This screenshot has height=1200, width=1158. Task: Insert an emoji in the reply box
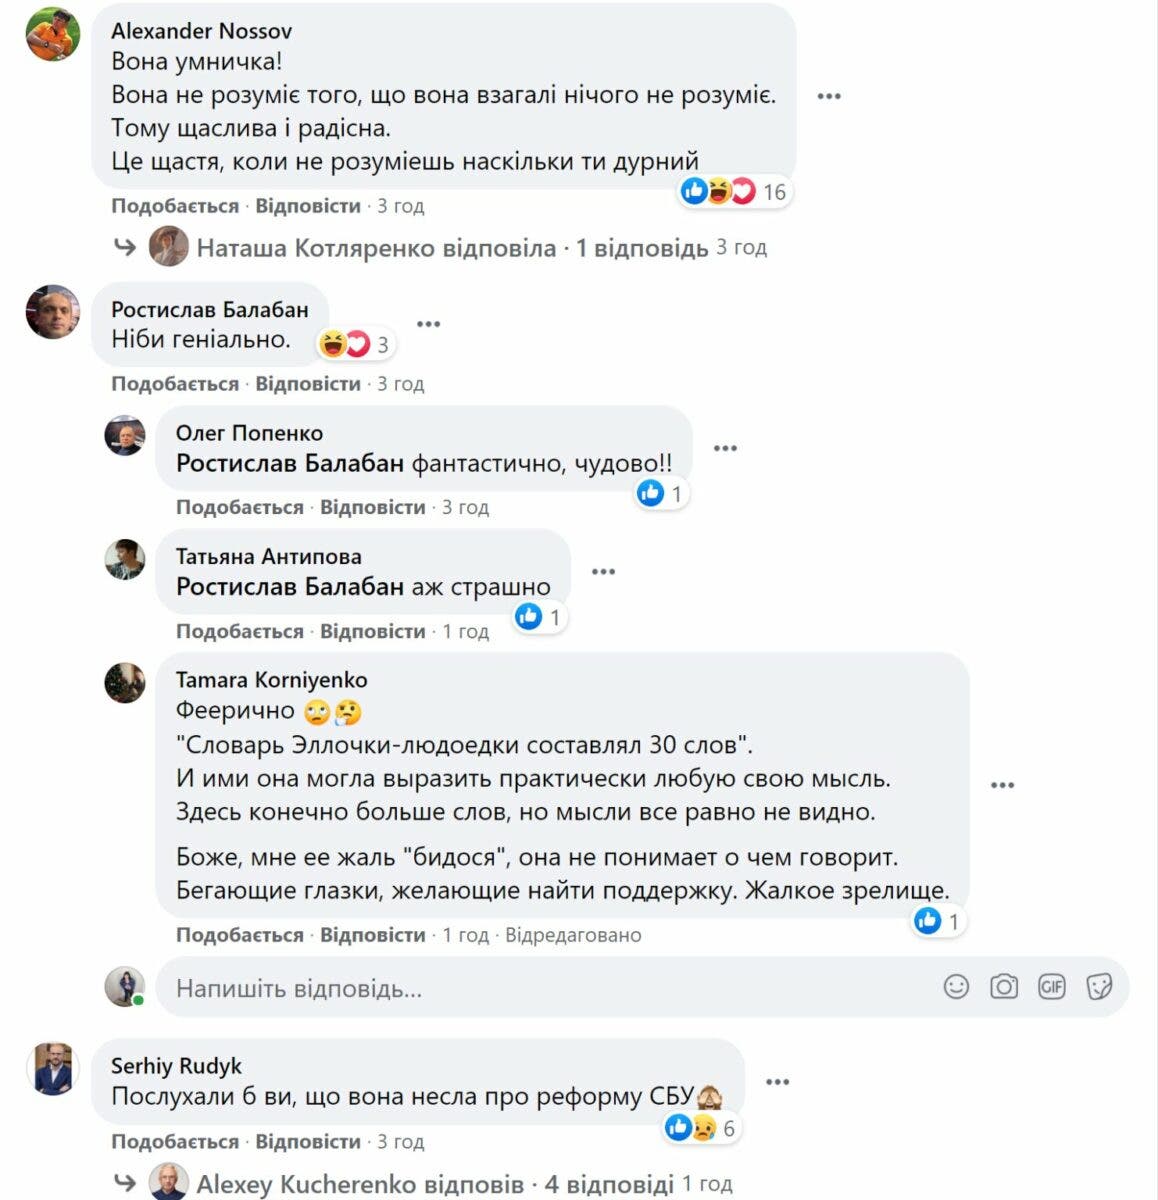(x=956, y=987)
